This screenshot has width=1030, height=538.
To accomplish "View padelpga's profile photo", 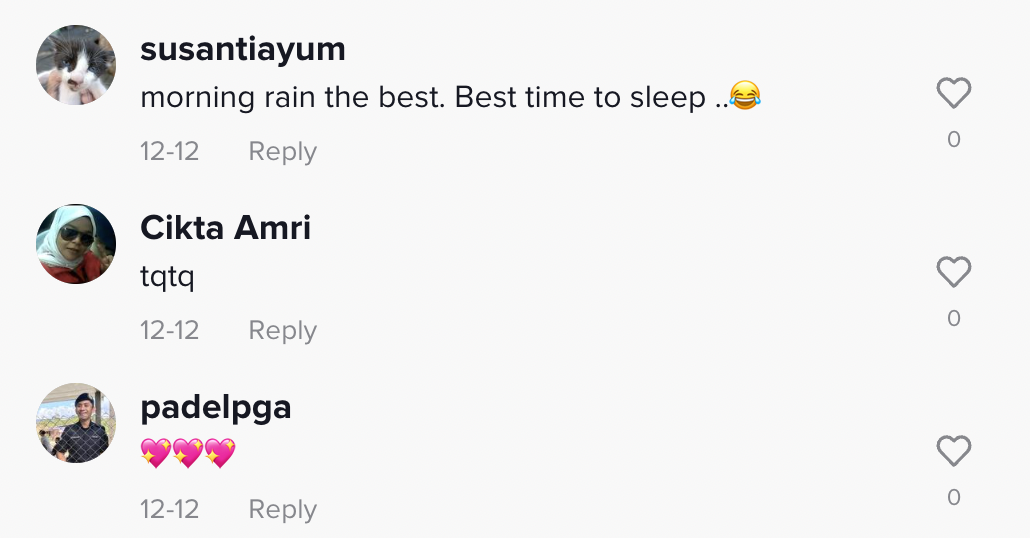I will [x=76, y=423].
